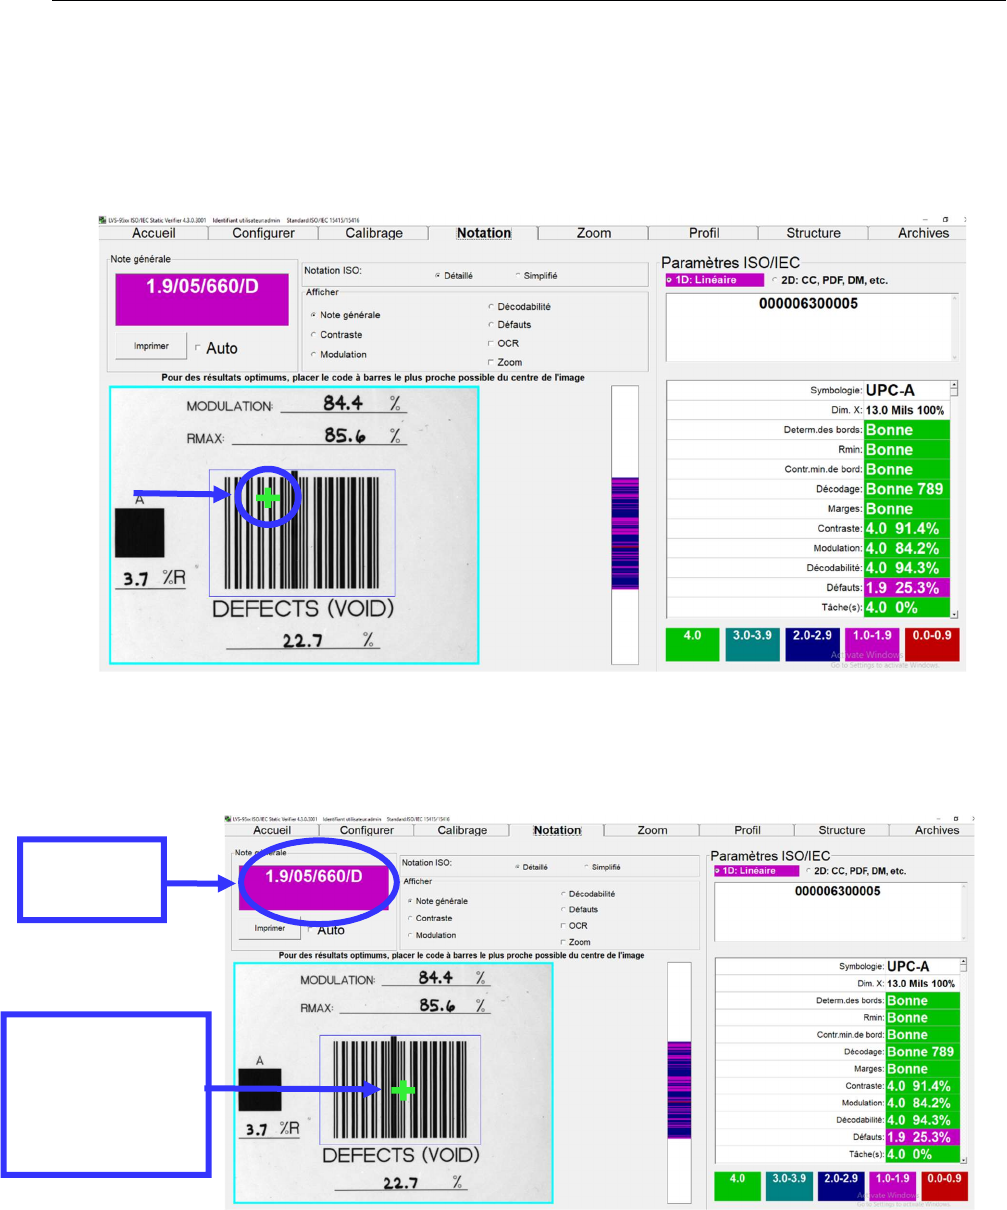Open the Accueil tab in upper screenshot

pyautogui.click(x=155, y=233)
